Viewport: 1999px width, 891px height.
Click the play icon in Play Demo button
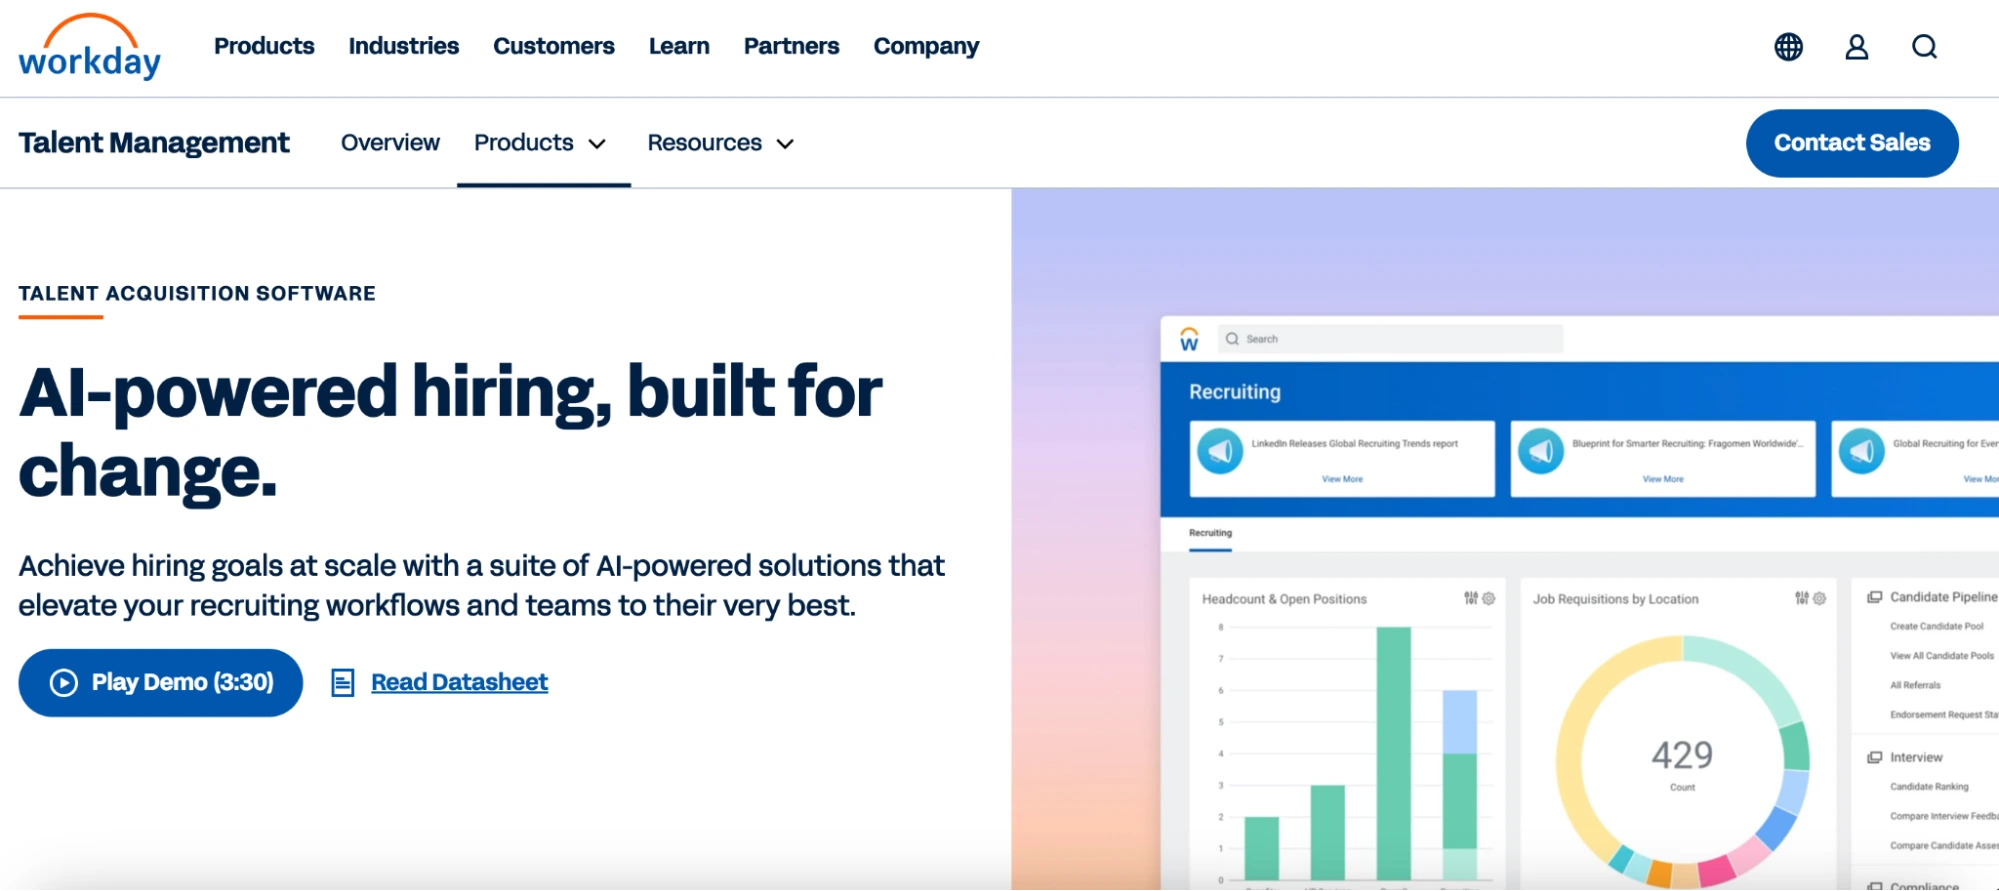(64, 683)
